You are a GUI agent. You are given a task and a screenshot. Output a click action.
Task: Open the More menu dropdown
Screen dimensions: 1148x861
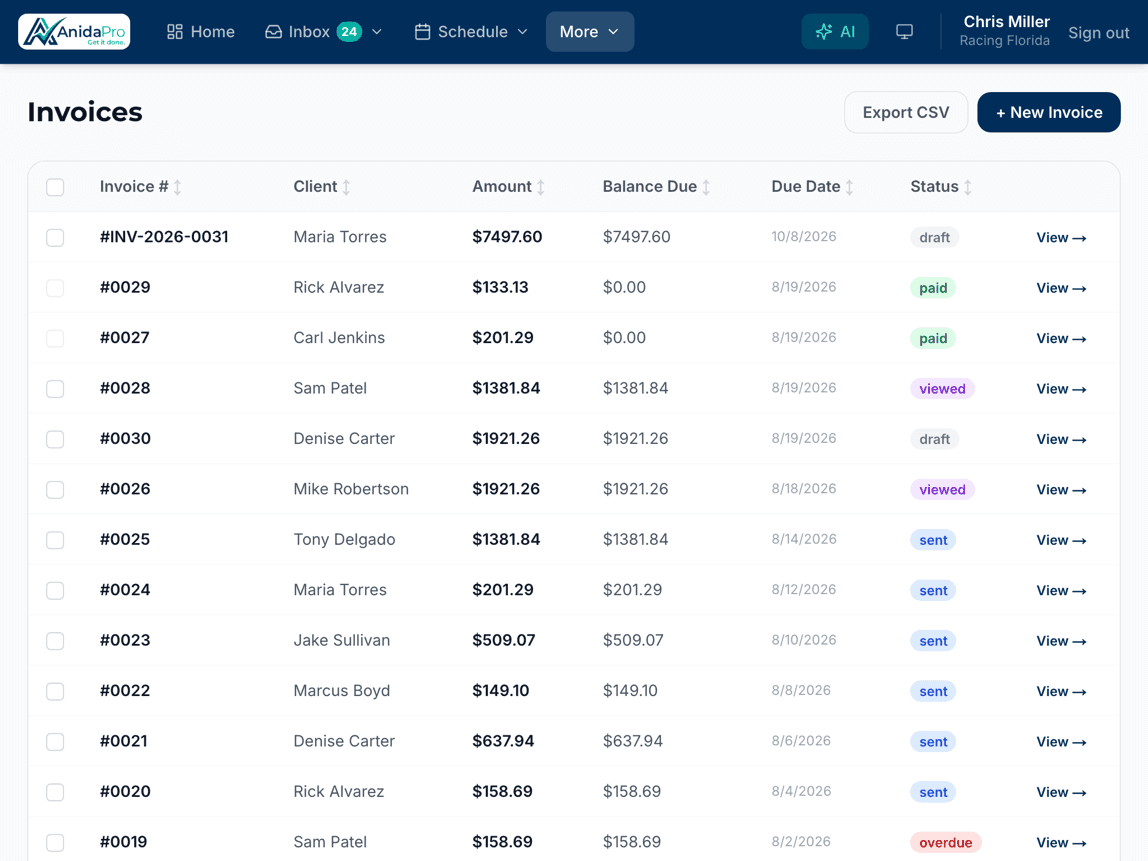coord(589,31)
